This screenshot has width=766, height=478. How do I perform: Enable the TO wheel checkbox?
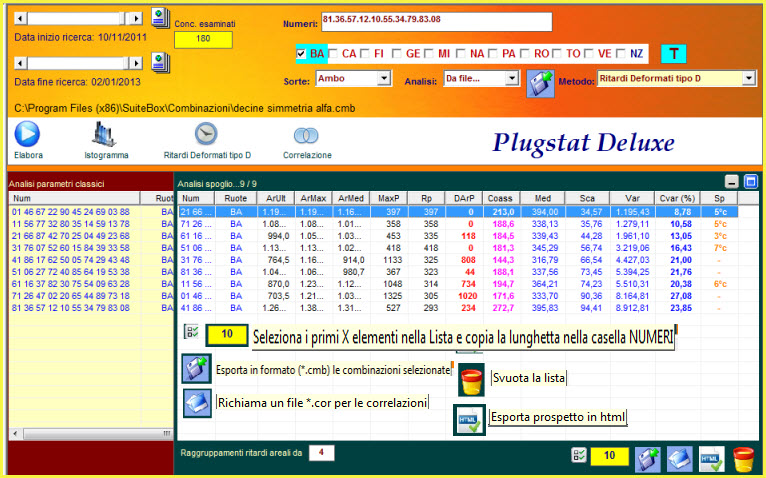point(557,54)
